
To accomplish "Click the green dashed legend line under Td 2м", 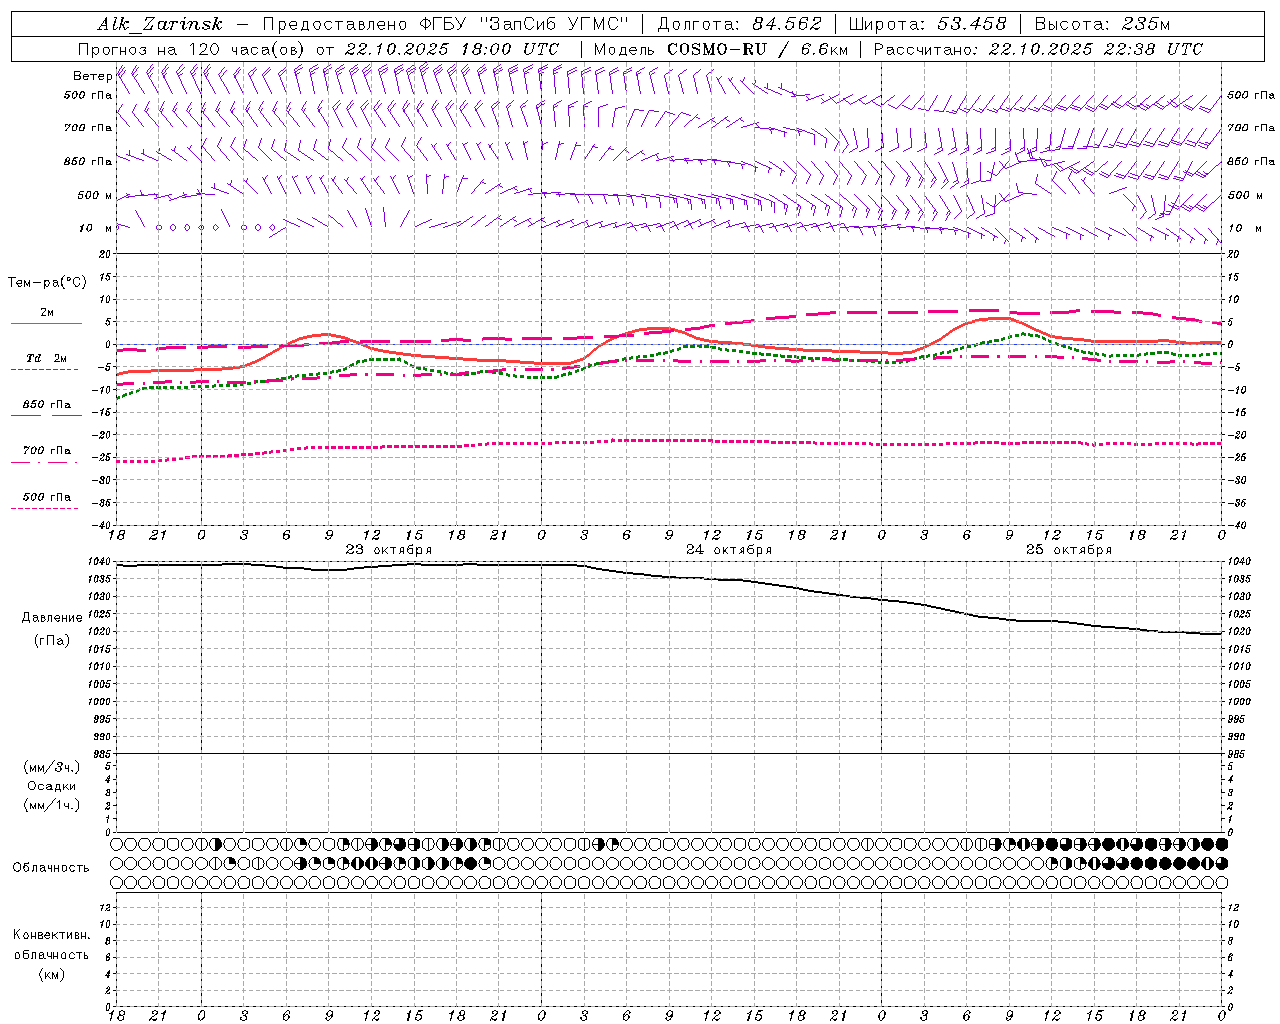I will coord(45,369).
